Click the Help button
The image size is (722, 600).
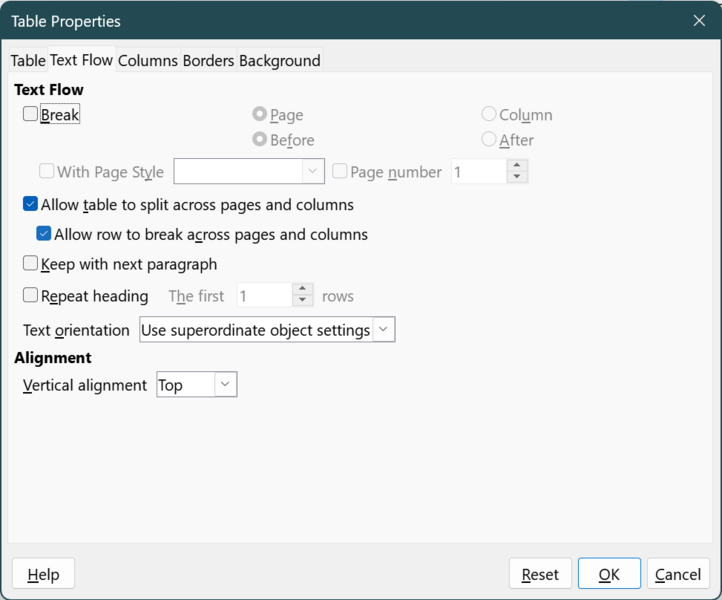click(43, 574)
